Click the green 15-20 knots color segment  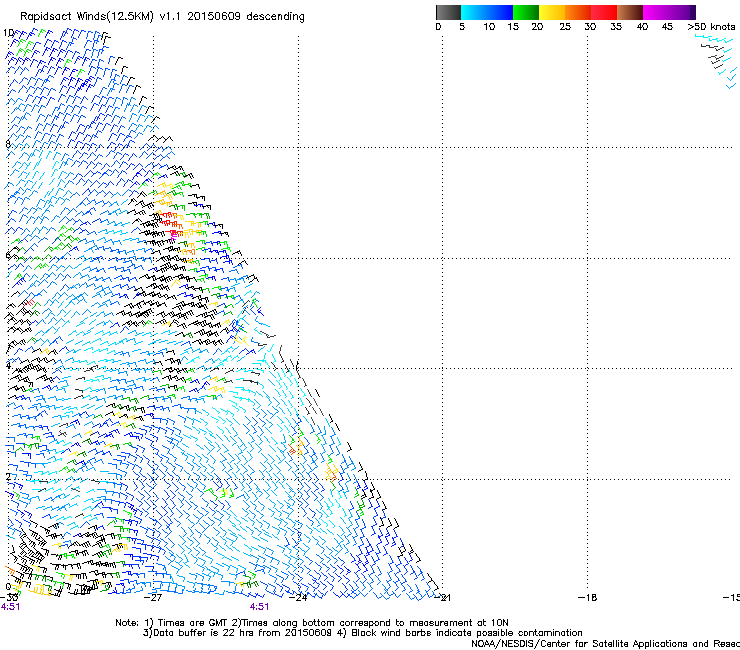click(526, 12)
